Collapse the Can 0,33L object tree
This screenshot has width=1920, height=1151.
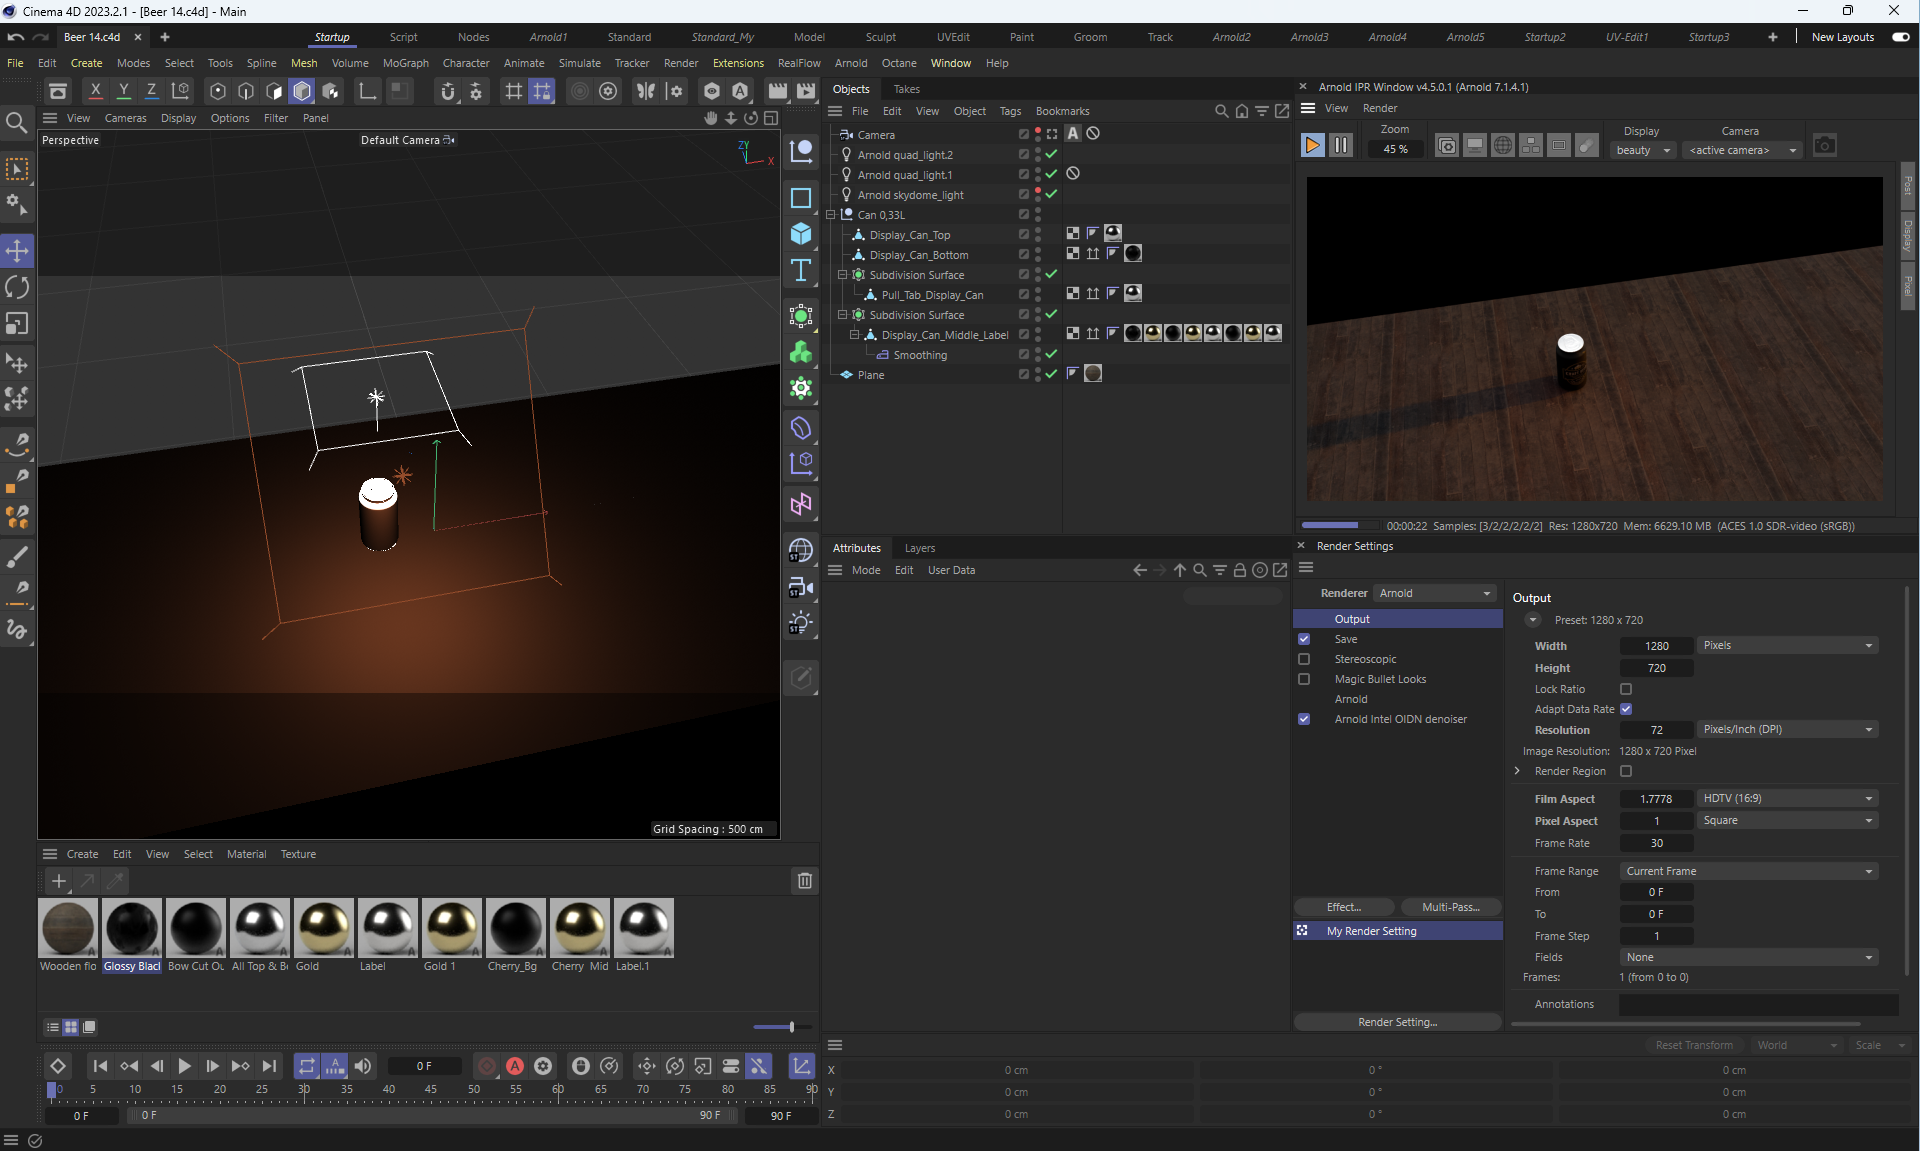coord(831,215)
